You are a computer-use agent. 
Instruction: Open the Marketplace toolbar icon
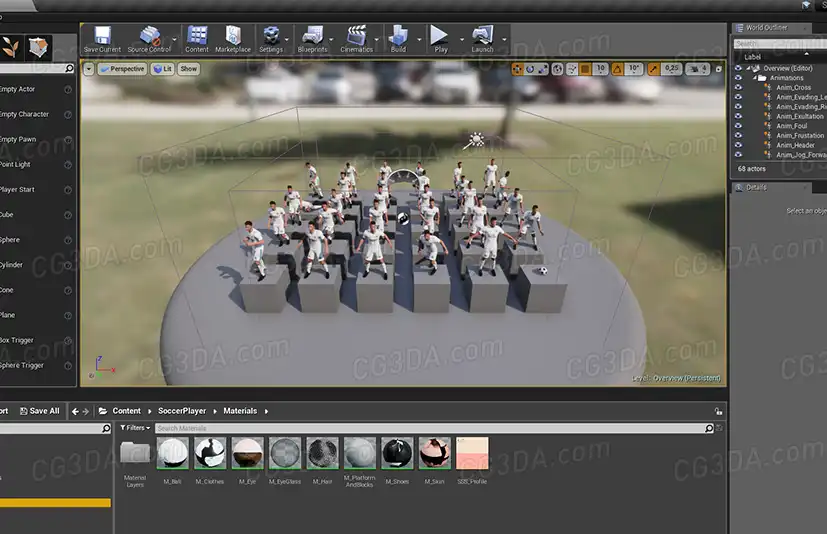pos(233,39)
